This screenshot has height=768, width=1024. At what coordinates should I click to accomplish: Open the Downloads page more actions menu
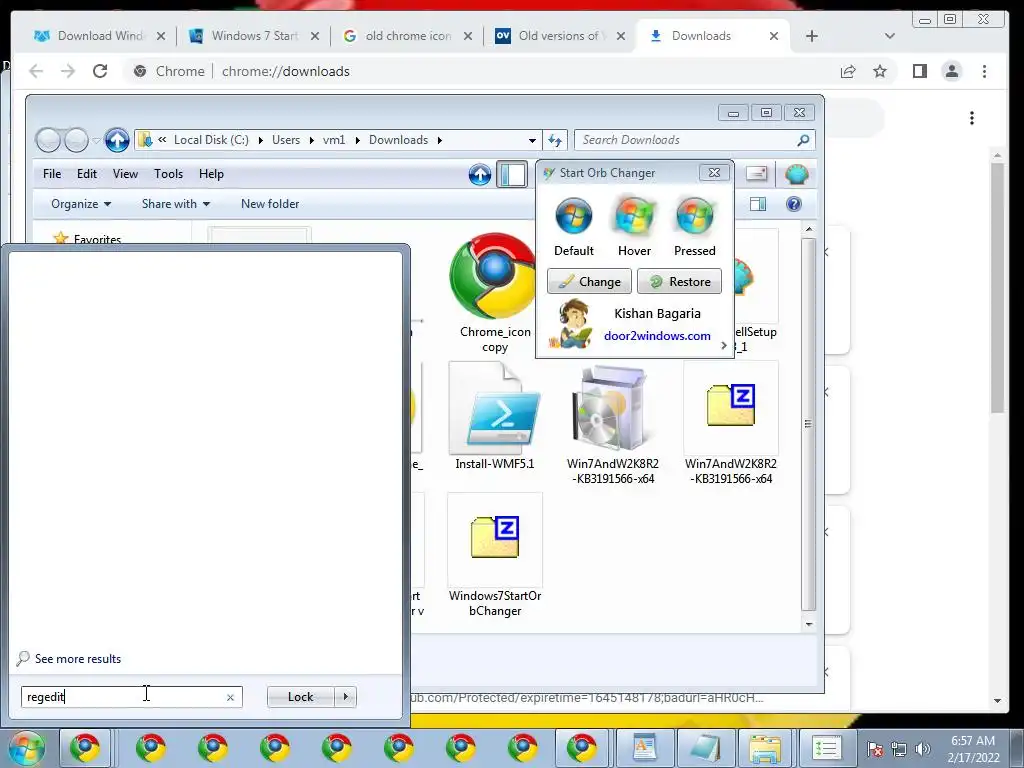(x=972, y=118)
